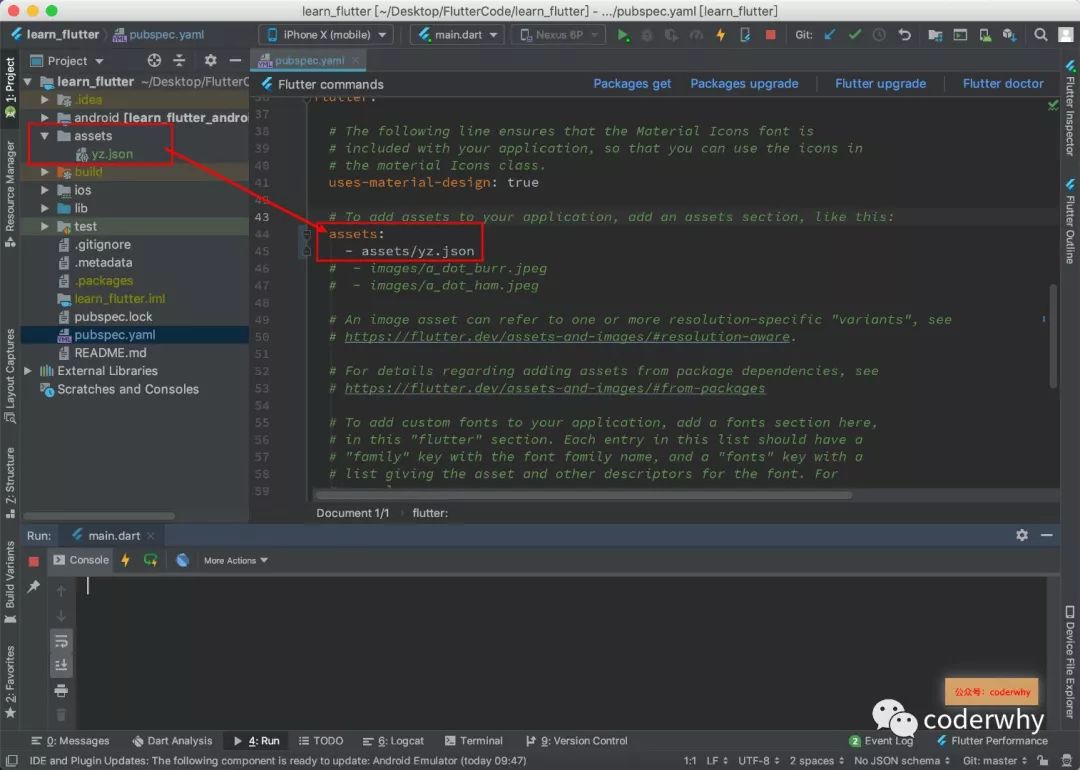Run the app with green play button
The image size is (1080, 770).
(x=623, y=34)
